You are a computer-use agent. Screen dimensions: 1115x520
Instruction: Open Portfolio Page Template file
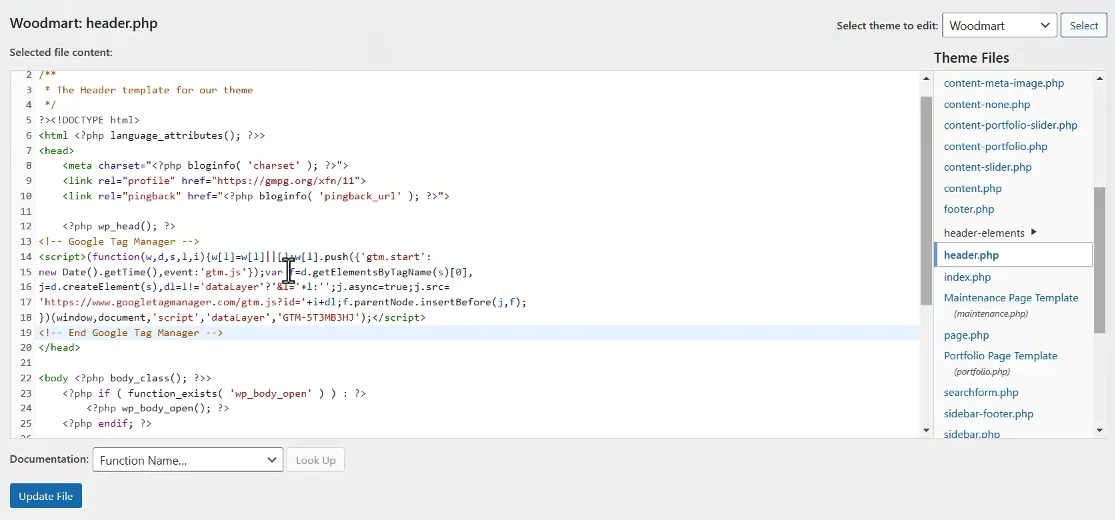[1000, 355]
